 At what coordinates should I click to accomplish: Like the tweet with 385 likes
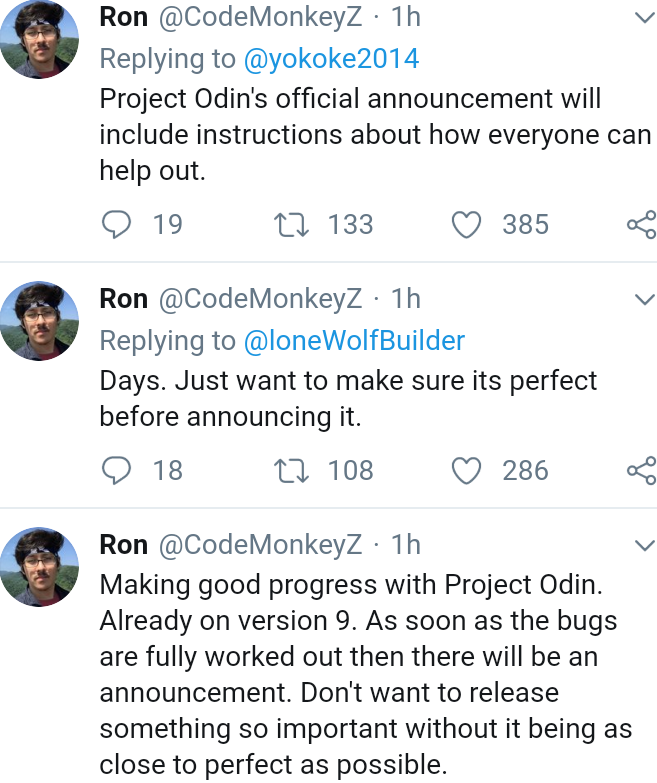coord(466,224)
